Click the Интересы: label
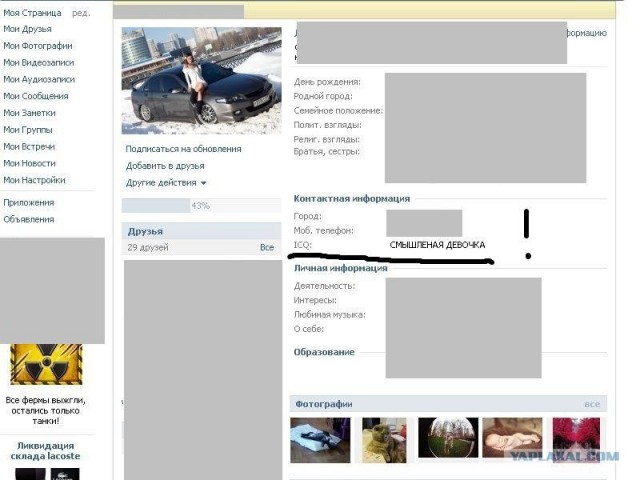 (x=315, y=300)
